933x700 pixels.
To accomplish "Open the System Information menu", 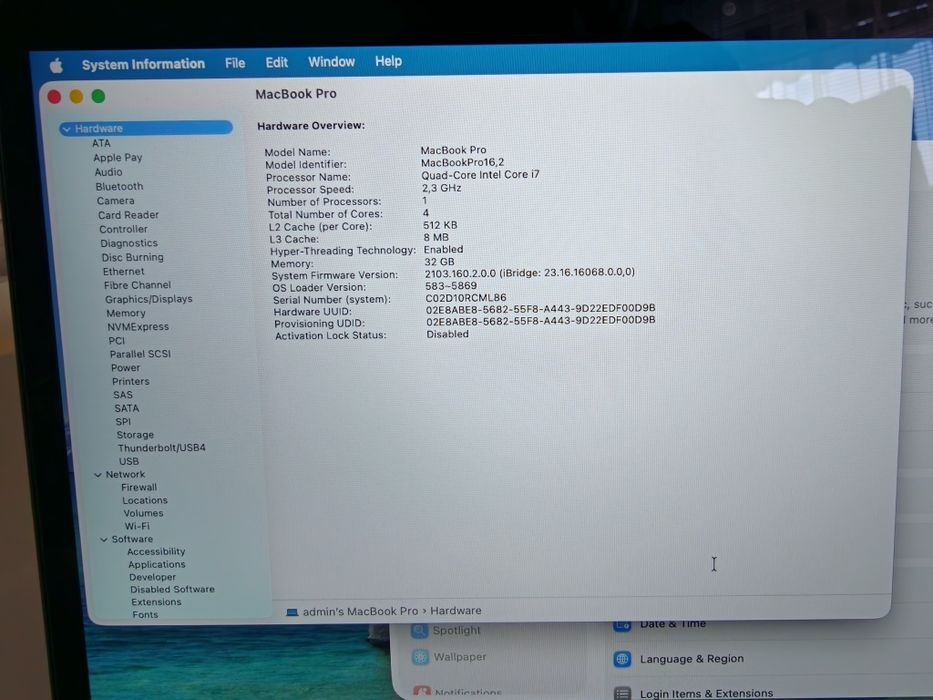I will [x=143, y=64].
